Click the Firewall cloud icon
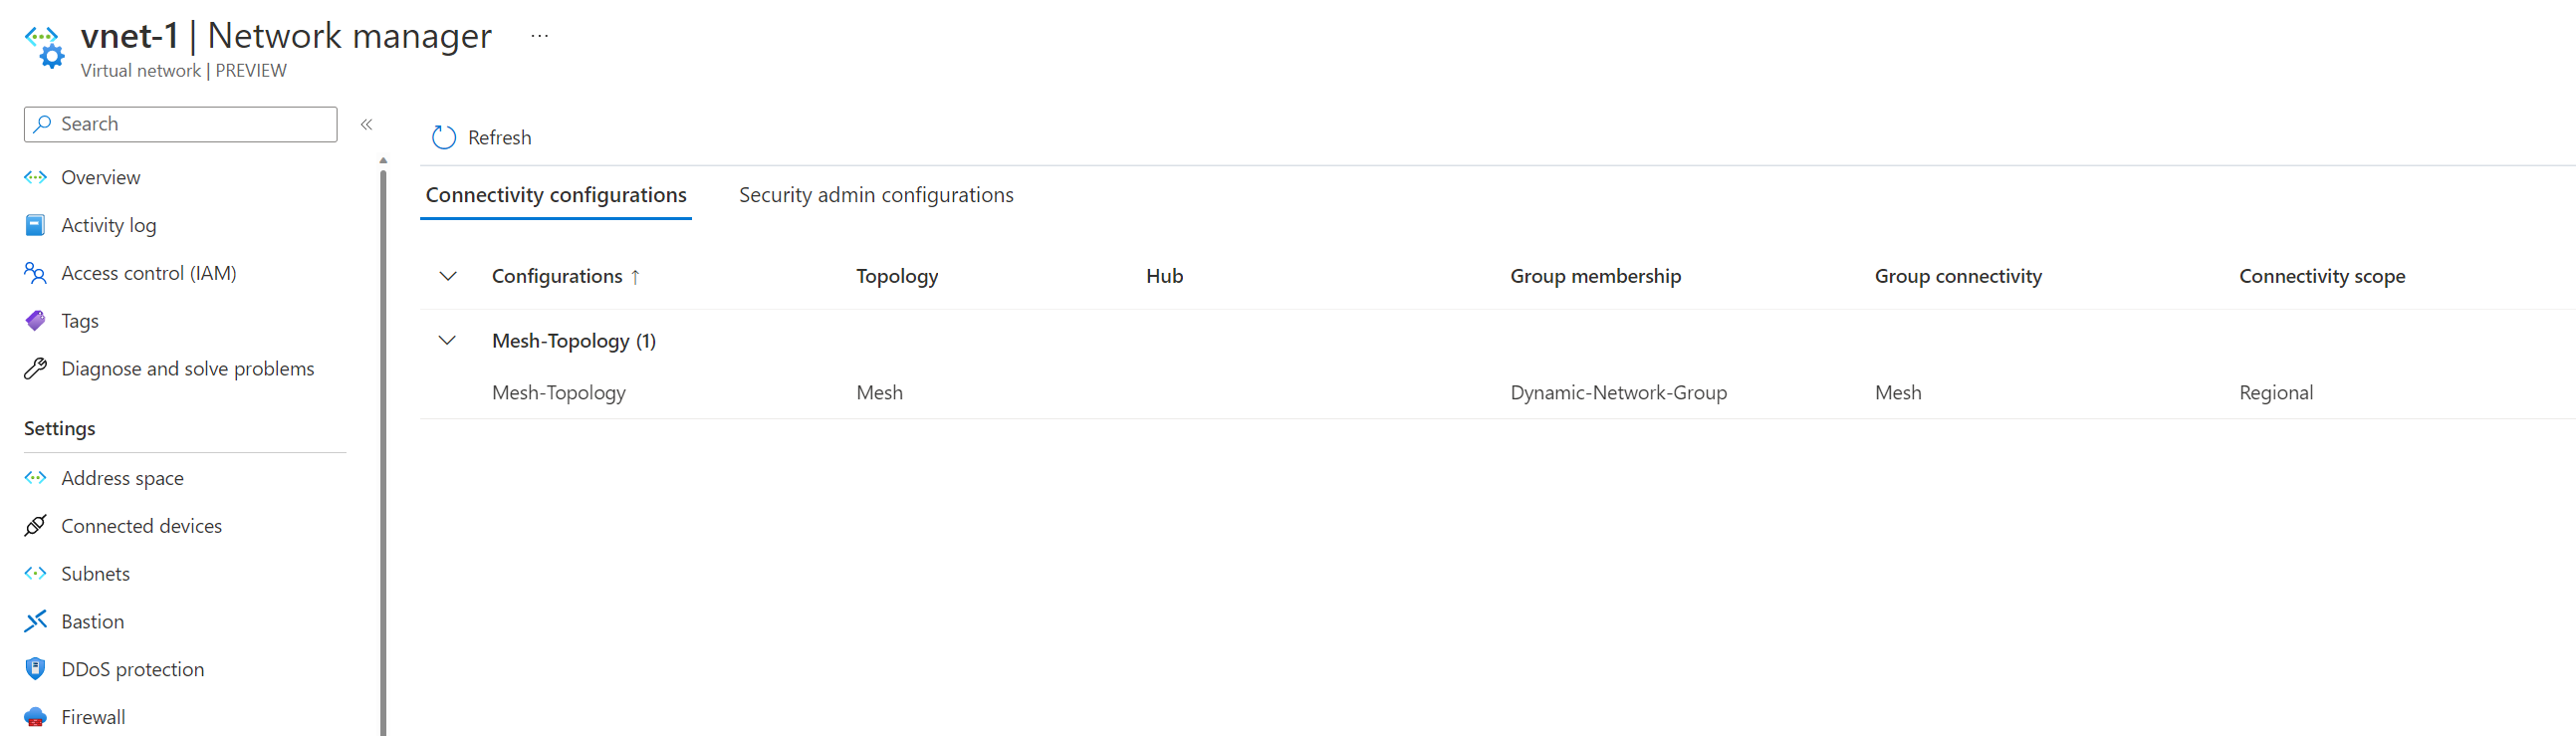Image resolution: width=2576 pixels, height=736 pixels. point(35,717)
